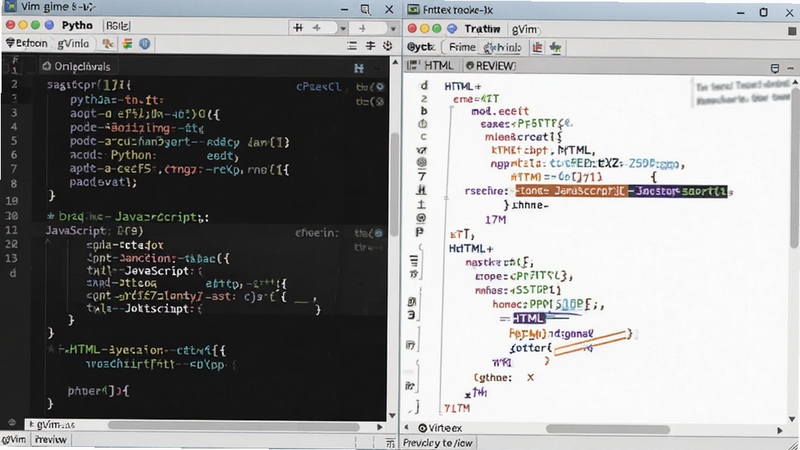The height and width of the screenshot is (450, 800).
Task: Click the Python: word on code line 6
Action: tap(133, 156)
